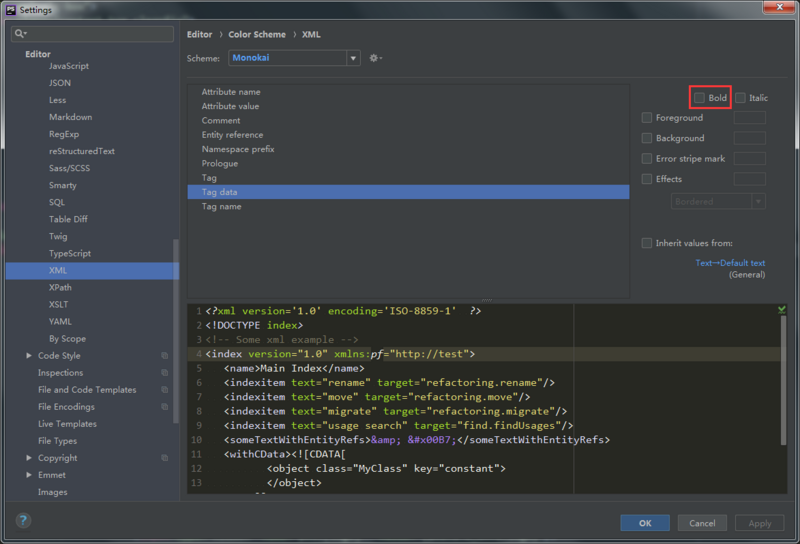Click the copy icon beside Inspections

point(165,373)
